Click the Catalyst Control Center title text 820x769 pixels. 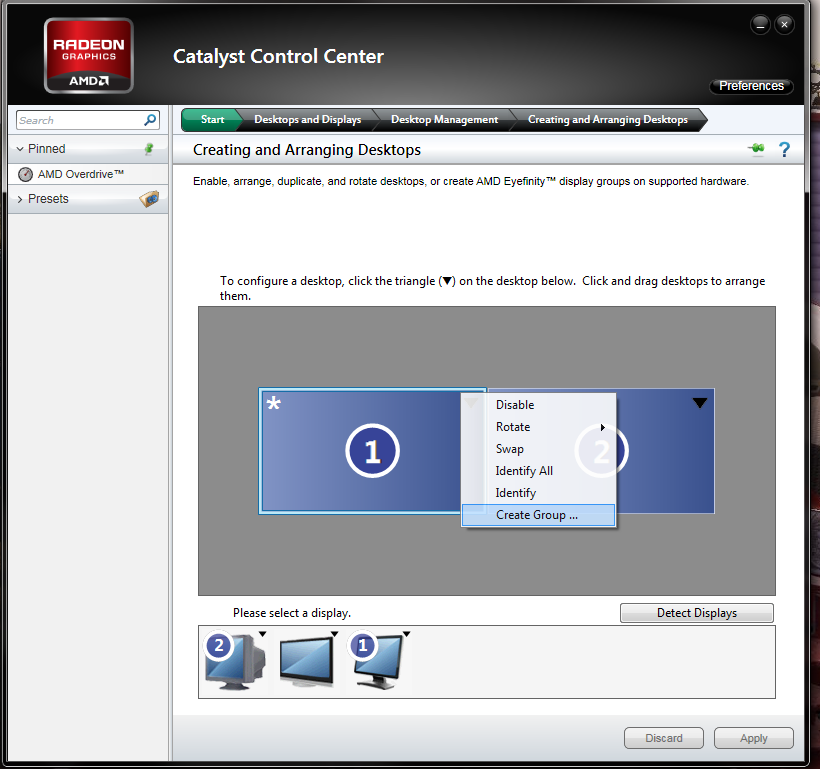278,56
